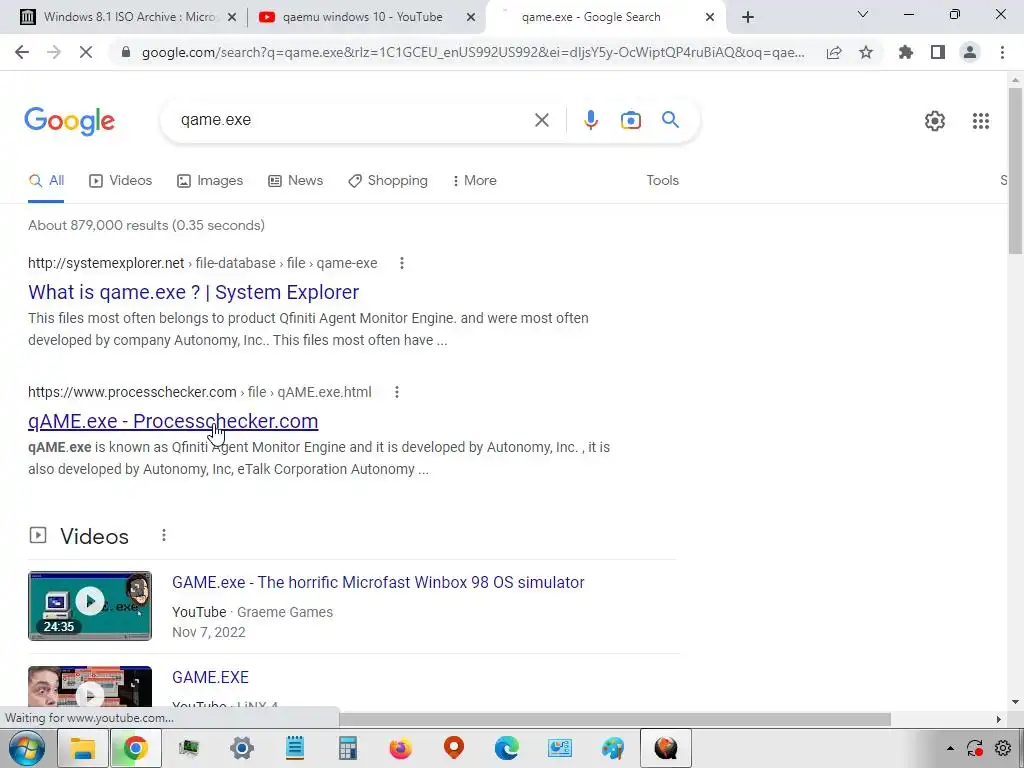The width and height of the screenshot is (1024, 768).
Task: Open the qAME.exe - Processchecker.com link
Action: [x=173, y=421]
